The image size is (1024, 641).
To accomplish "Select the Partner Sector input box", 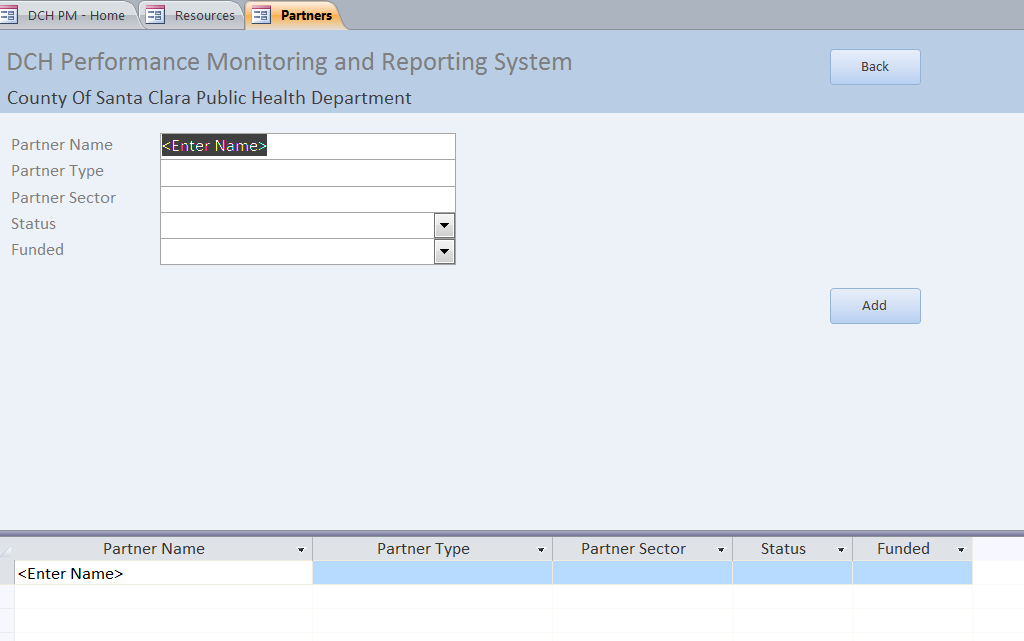I will [307, 199].
